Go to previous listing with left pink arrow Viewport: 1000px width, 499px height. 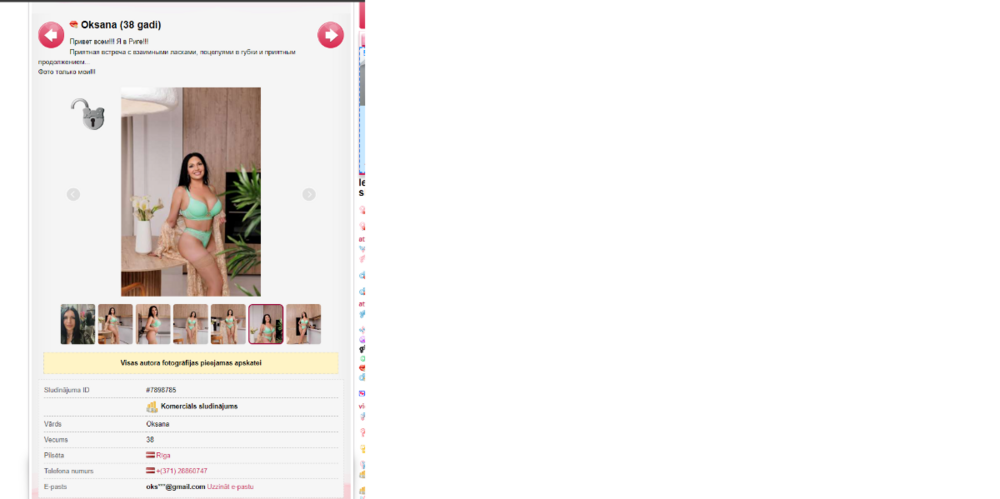point(51,35)
